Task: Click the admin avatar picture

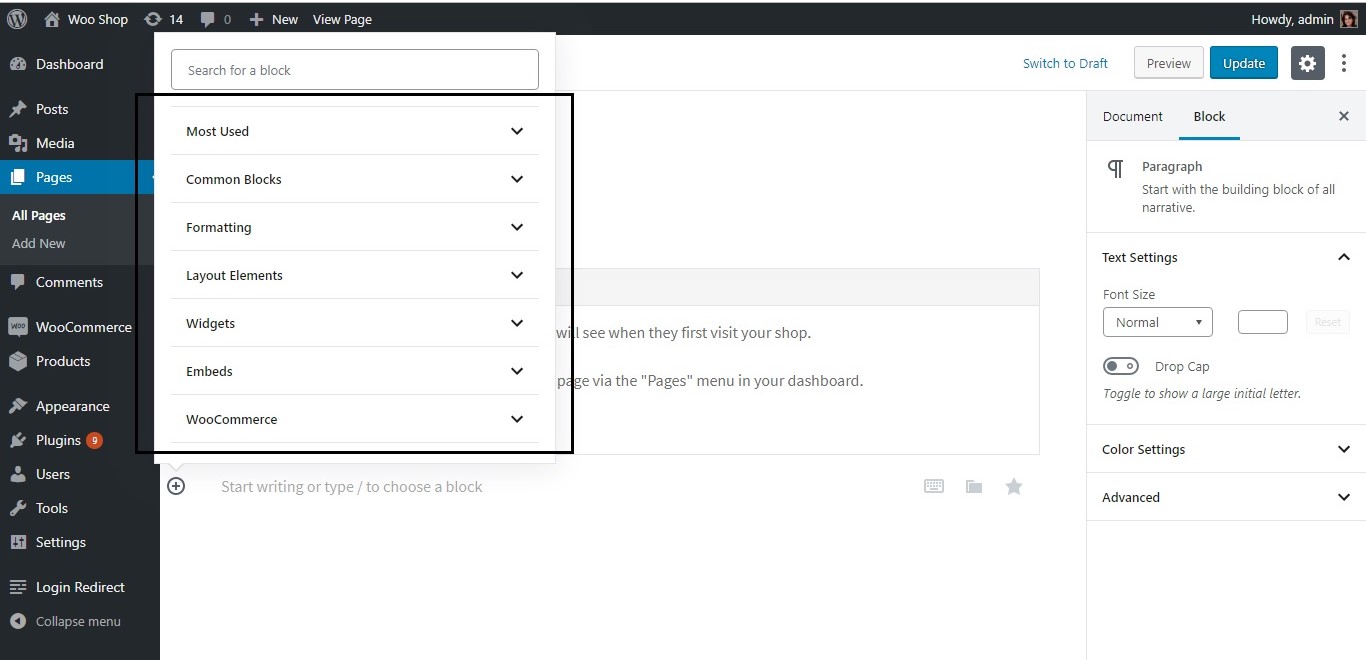Action: pyautogui.click(x=1349, y=19)
